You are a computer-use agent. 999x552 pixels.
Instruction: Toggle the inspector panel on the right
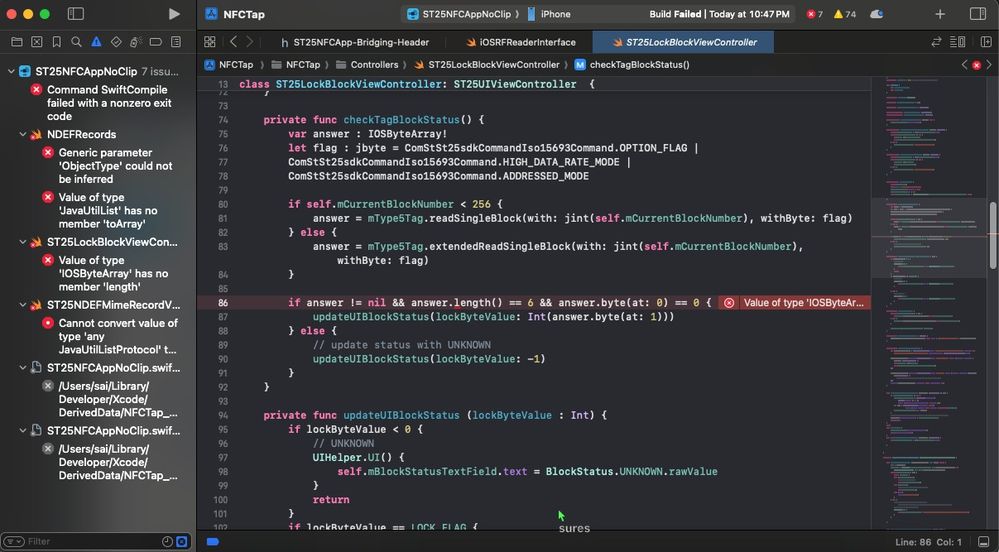point(977,14)
